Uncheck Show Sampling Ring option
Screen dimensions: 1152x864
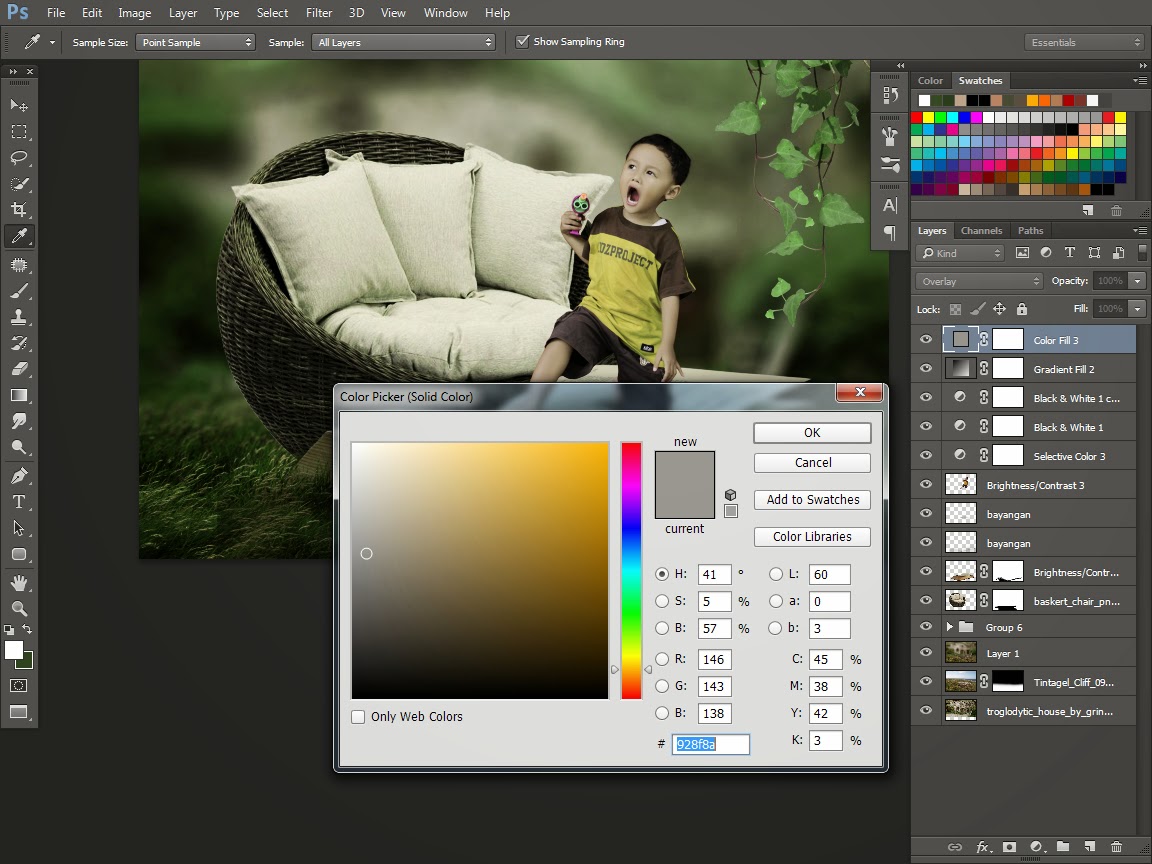[x=522, y=42]
